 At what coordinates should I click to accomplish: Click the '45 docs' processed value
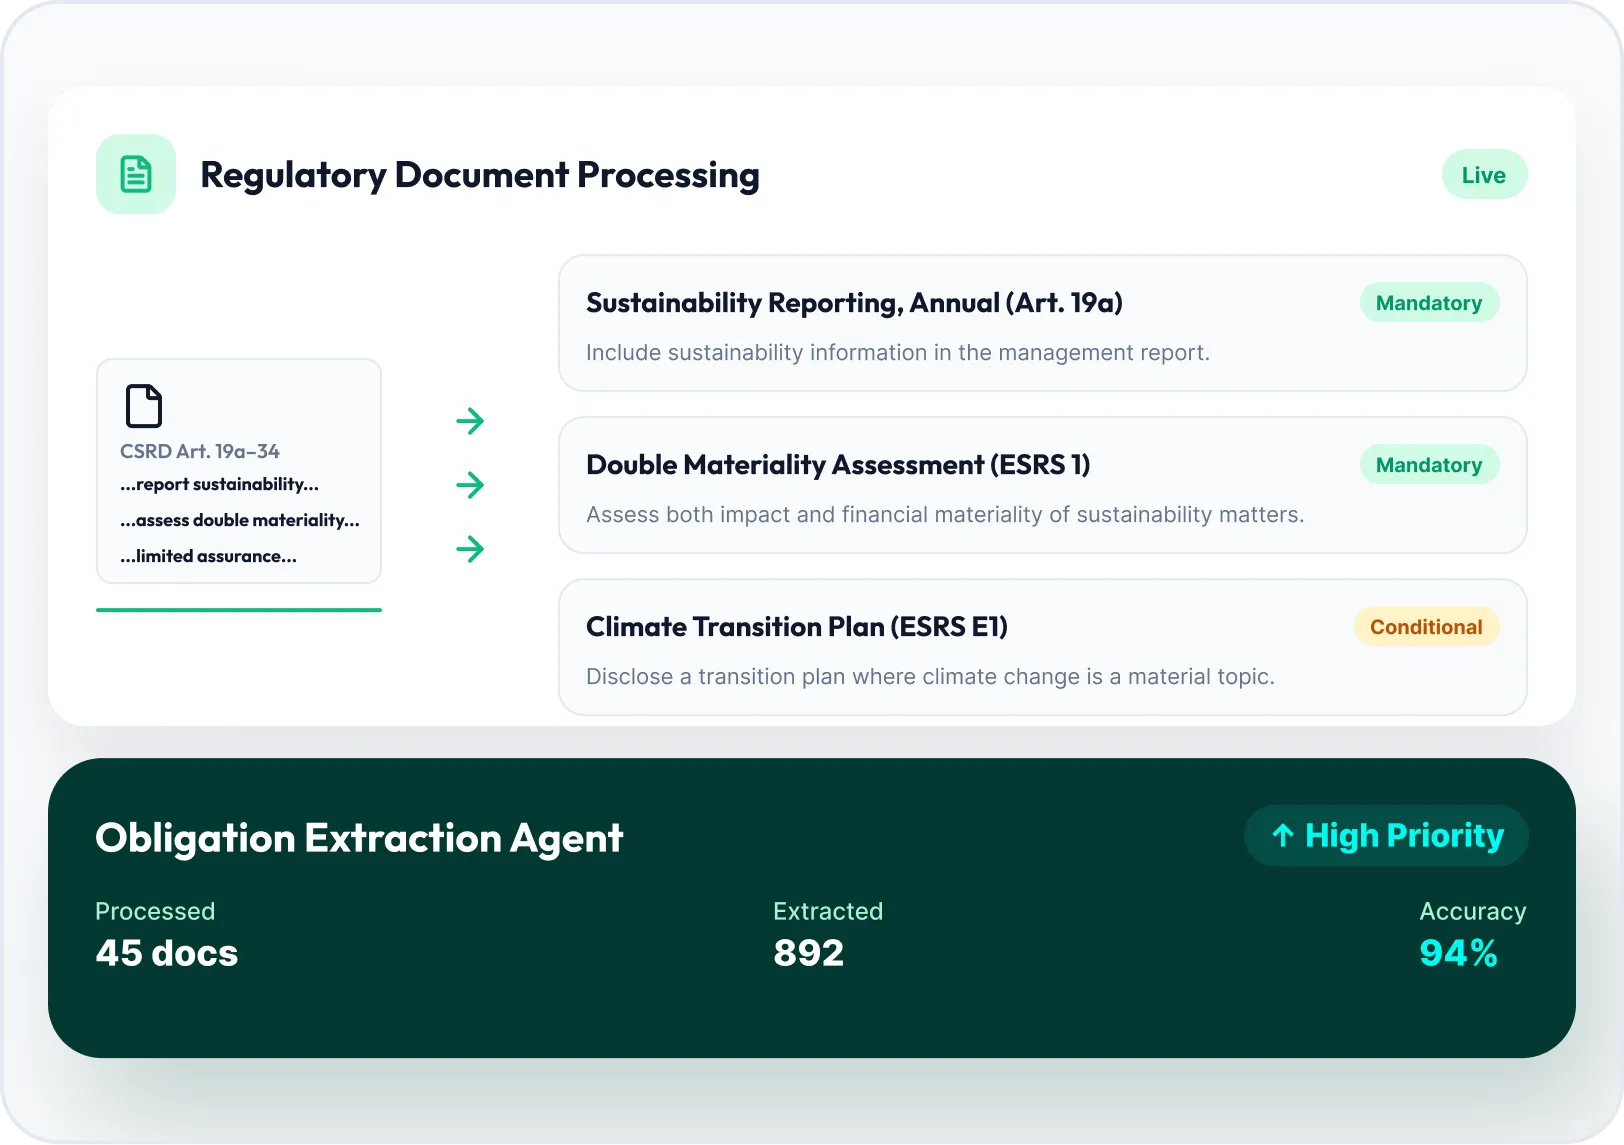167,953
